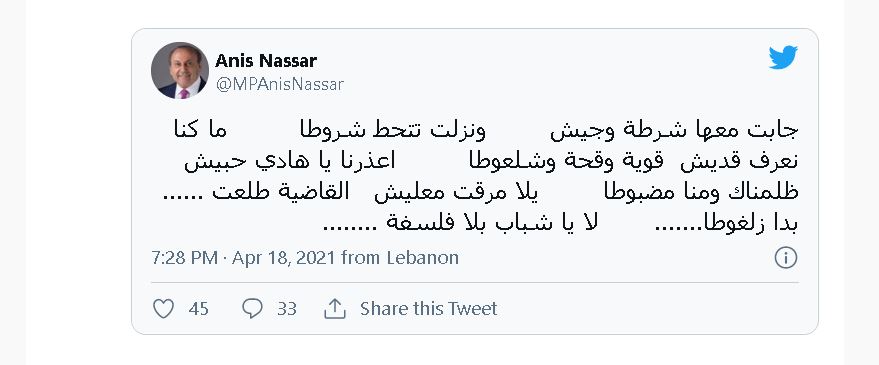Open the Twitter info circle icon
This screenshot has width=879, height=365.
785,258
